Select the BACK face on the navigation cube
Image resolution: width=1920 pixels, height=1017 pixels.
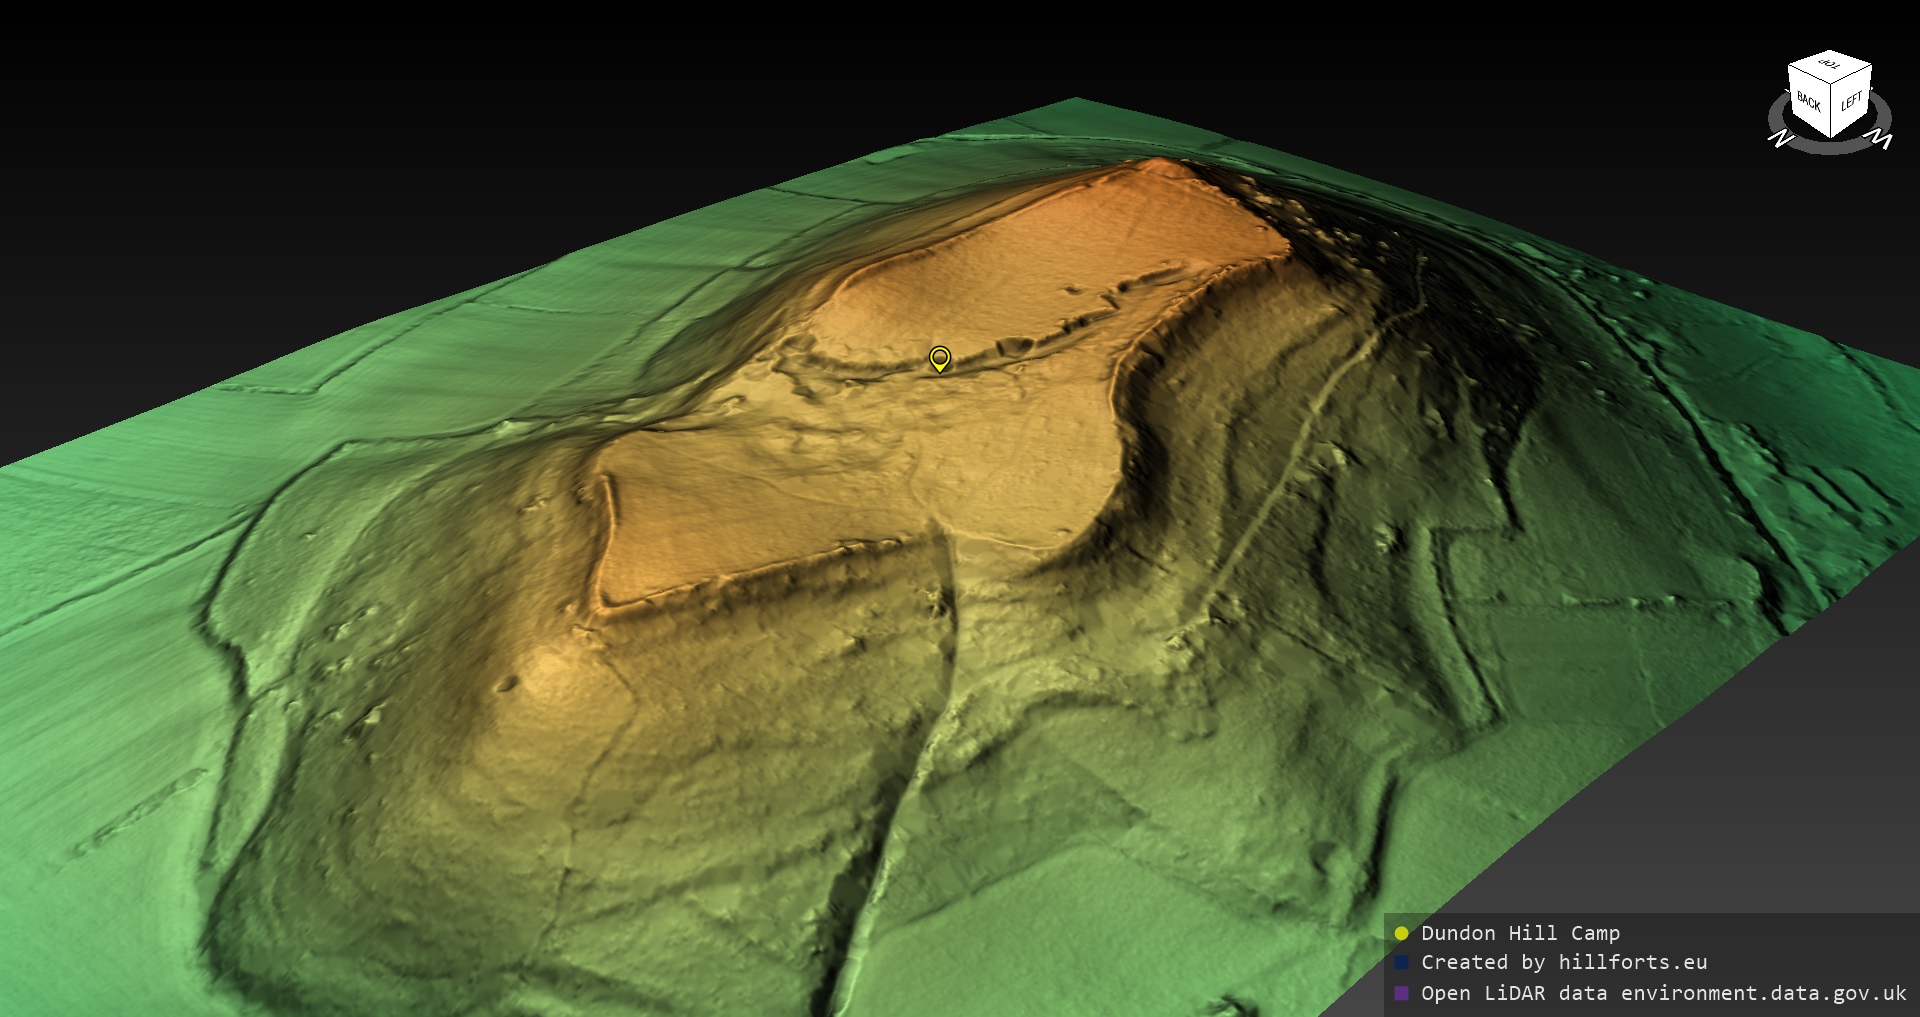1808,103
